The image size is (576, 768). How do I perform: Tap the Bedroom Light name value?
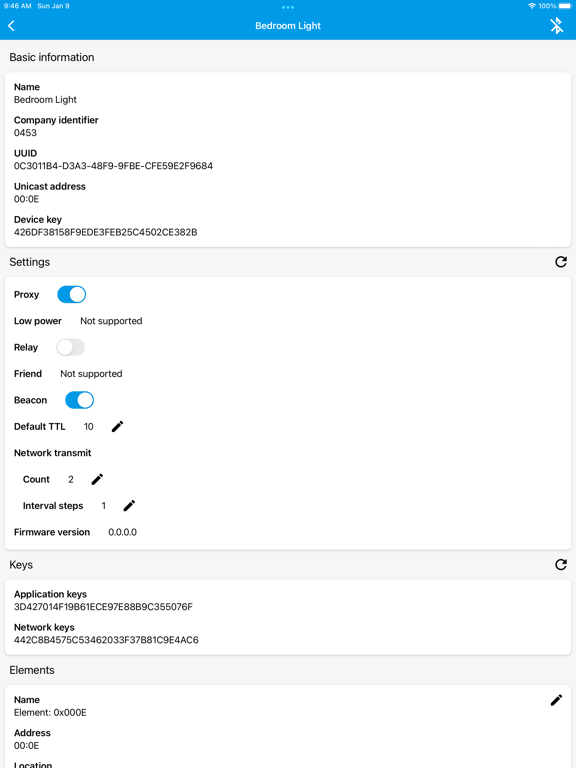(x=45, y=99)
